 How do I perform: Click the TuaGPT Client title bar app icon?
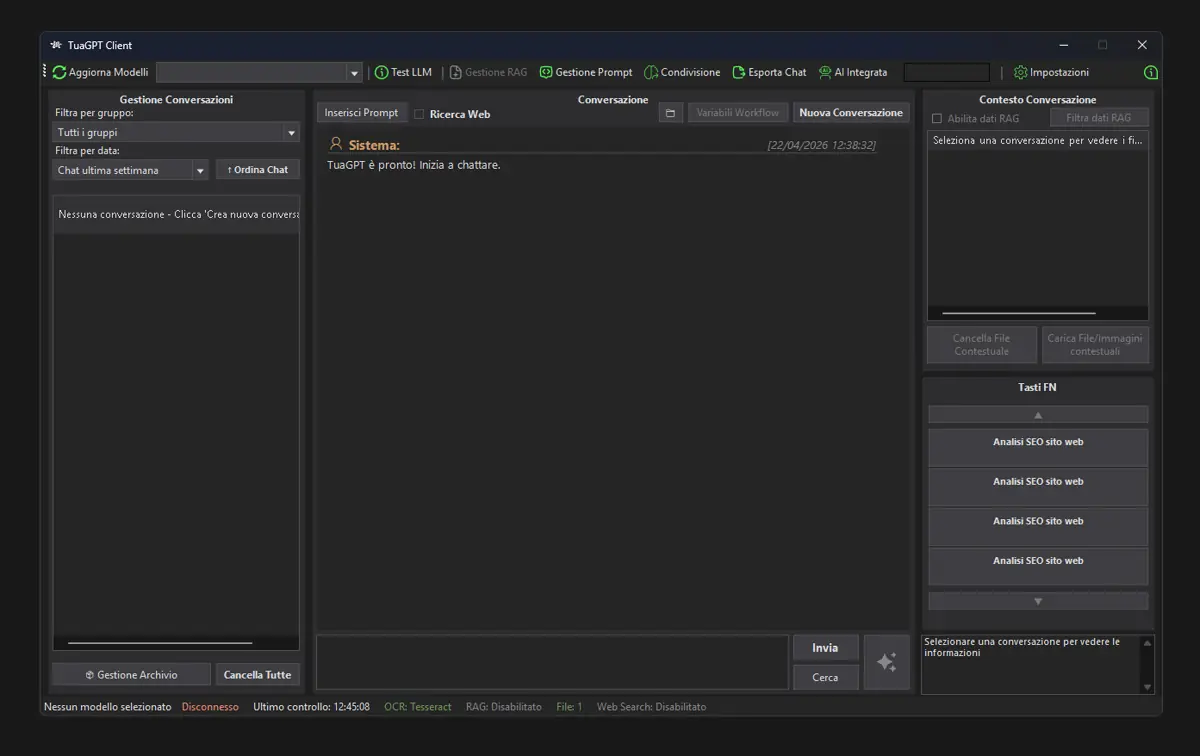(x=56, y=45)
